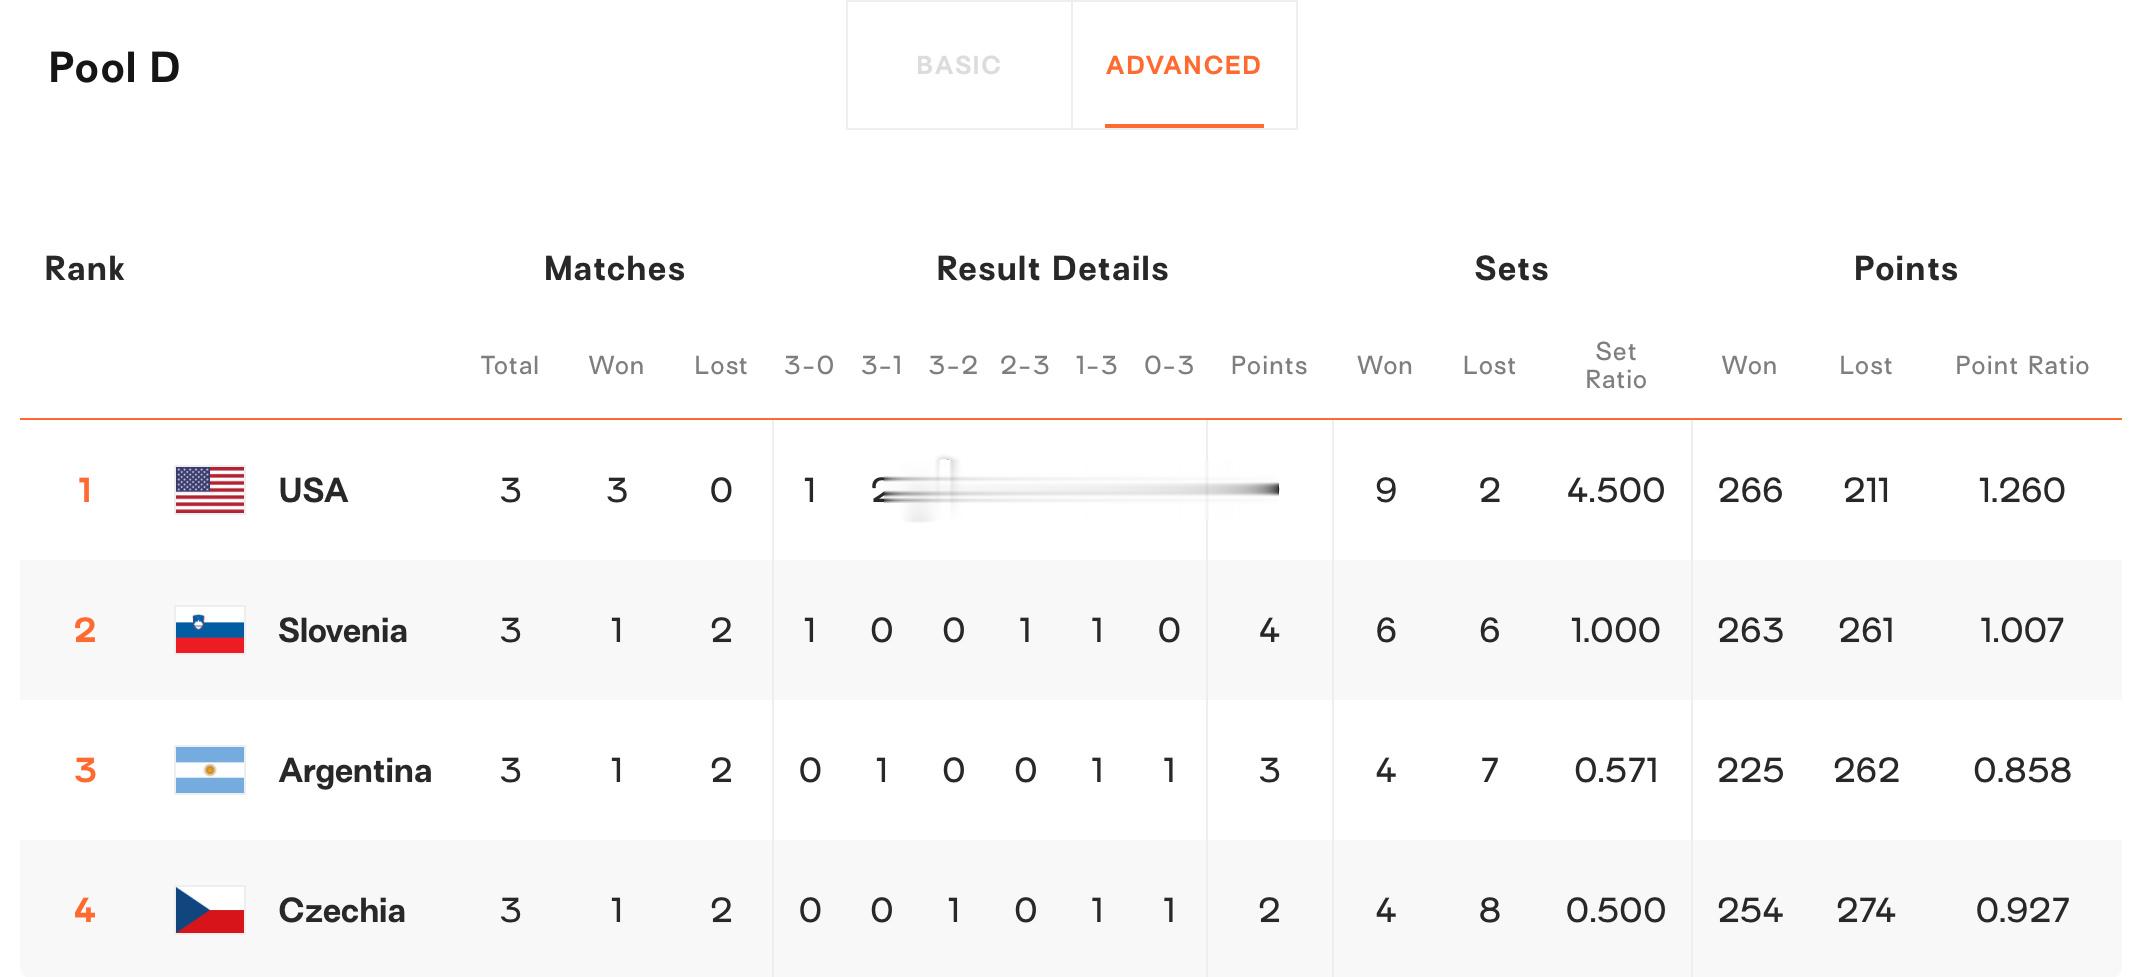The image size is (2140, 977).
Task: Click the Rank column header
Action: pyautogui.click(x=85, y=269)
